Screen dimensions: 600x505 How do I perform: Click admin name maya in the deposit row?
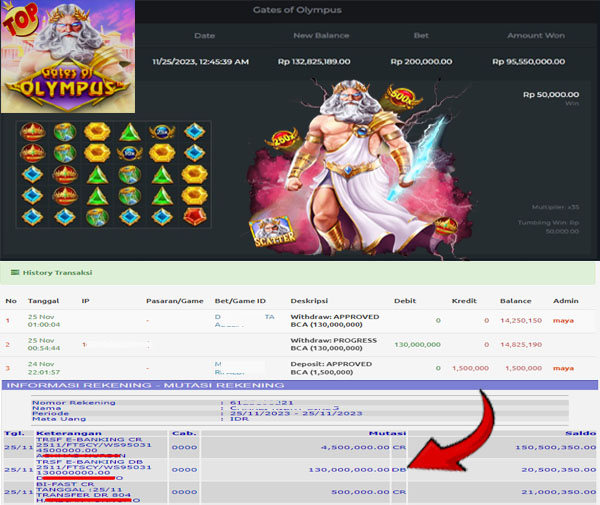click(x=563, y=368)
